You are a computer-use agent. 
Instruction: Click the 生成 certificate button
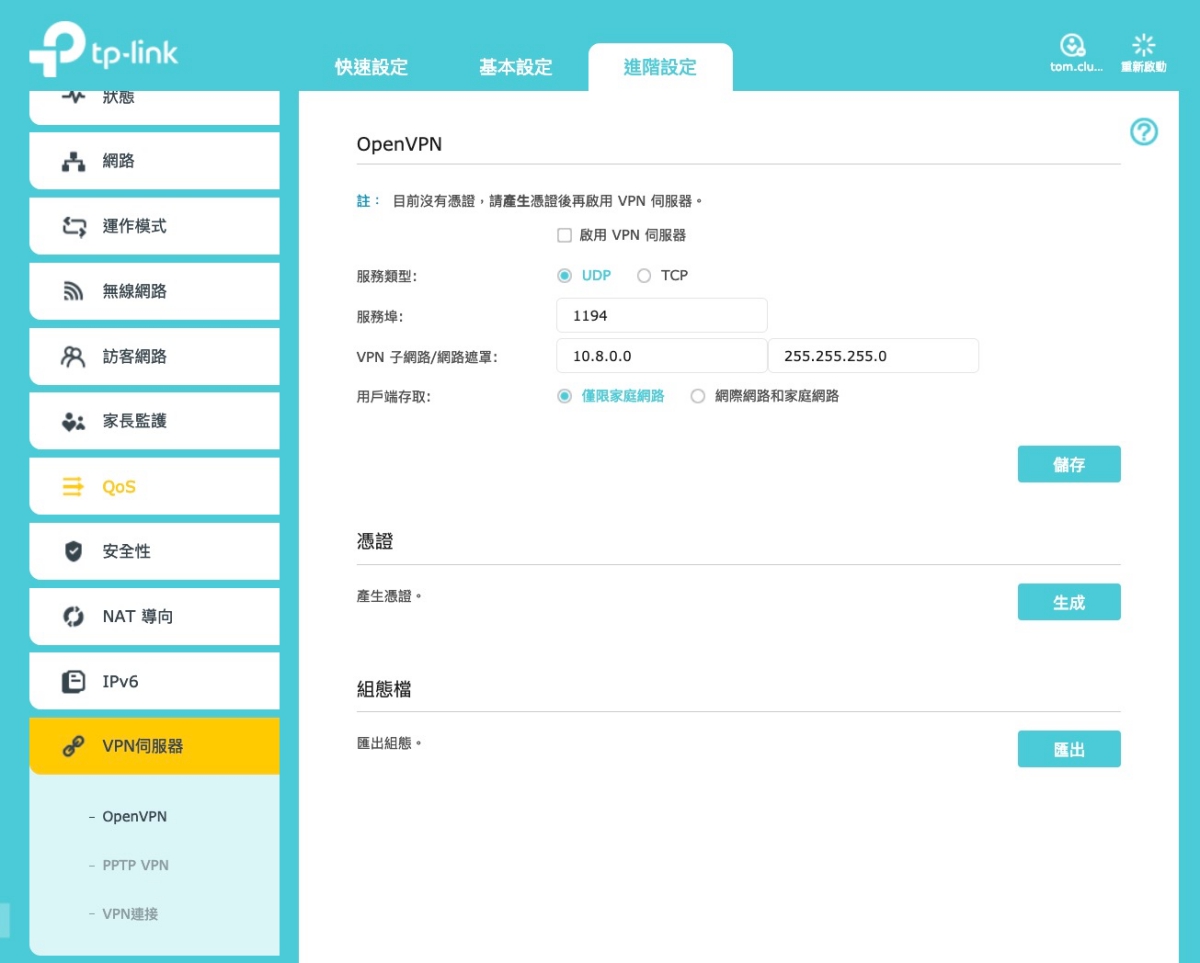1068,603
